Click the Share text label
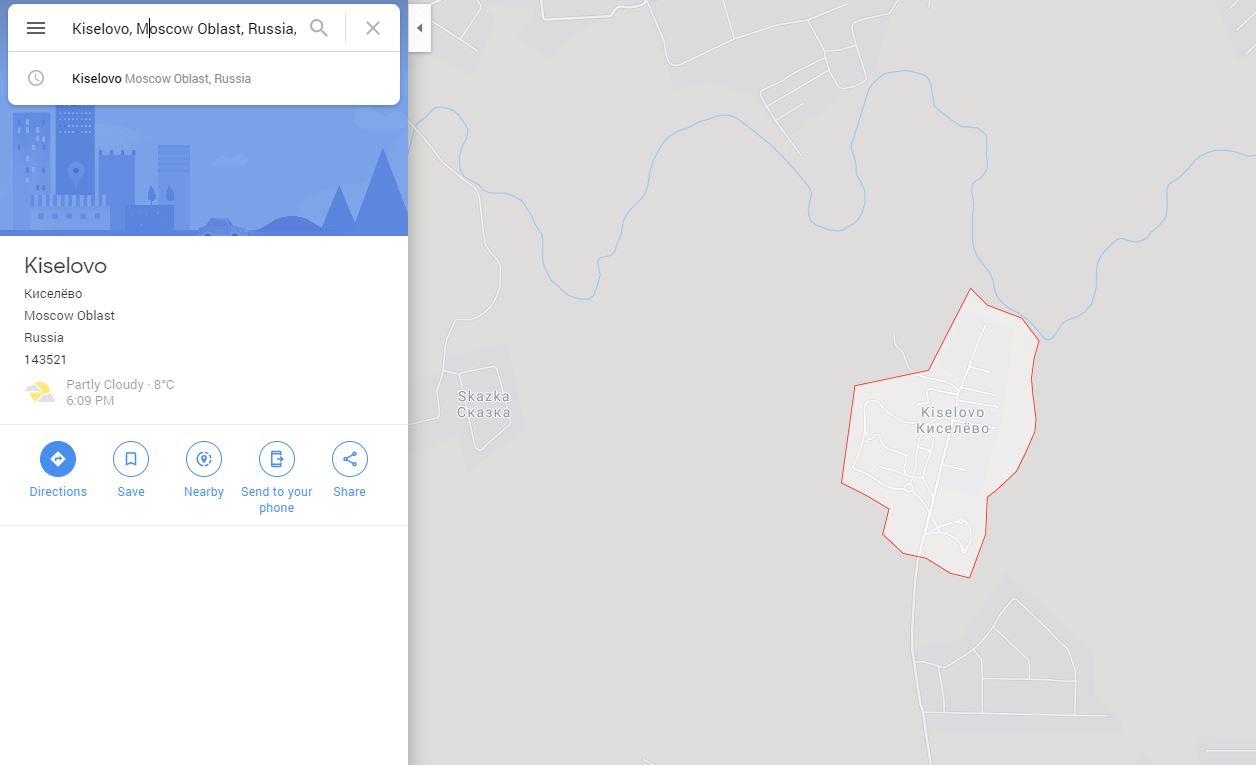 (x=350, y=492)
